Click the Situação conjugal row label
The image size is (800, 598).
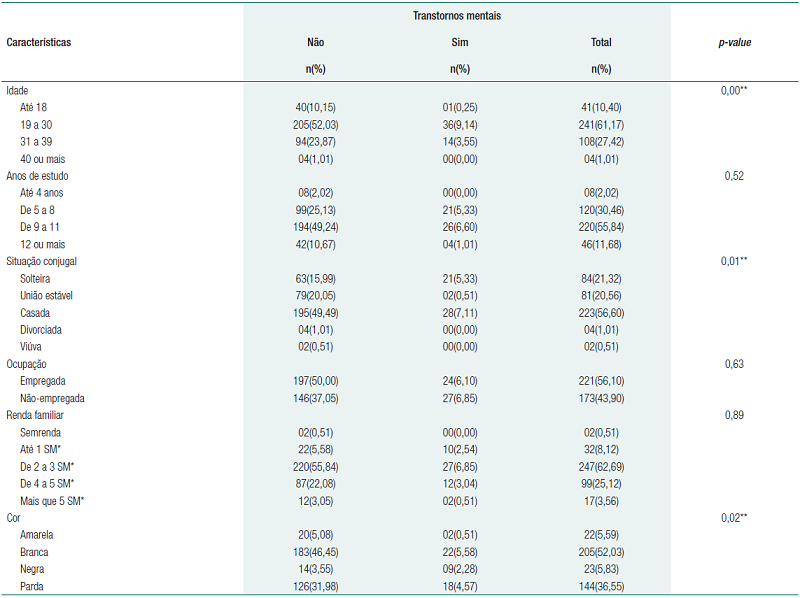(41, 261)
